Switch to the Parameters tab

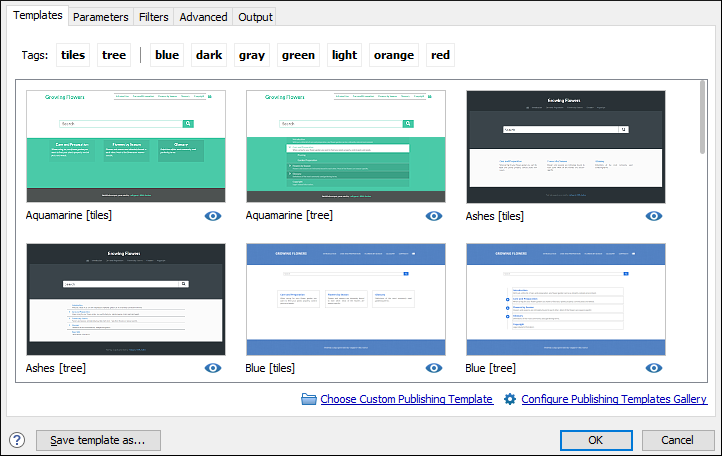coord(100,17)
